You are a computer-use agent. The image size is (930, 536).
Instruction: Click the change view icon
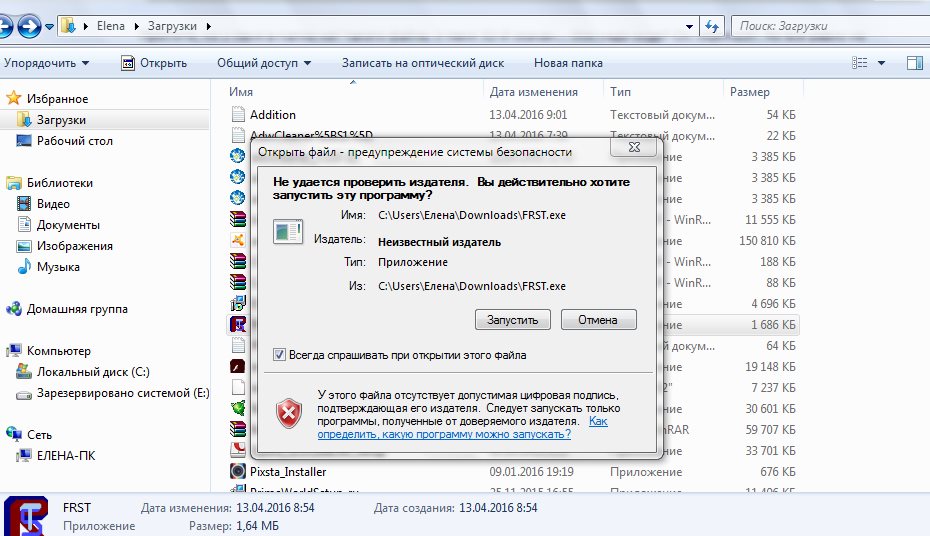[859, 63]
